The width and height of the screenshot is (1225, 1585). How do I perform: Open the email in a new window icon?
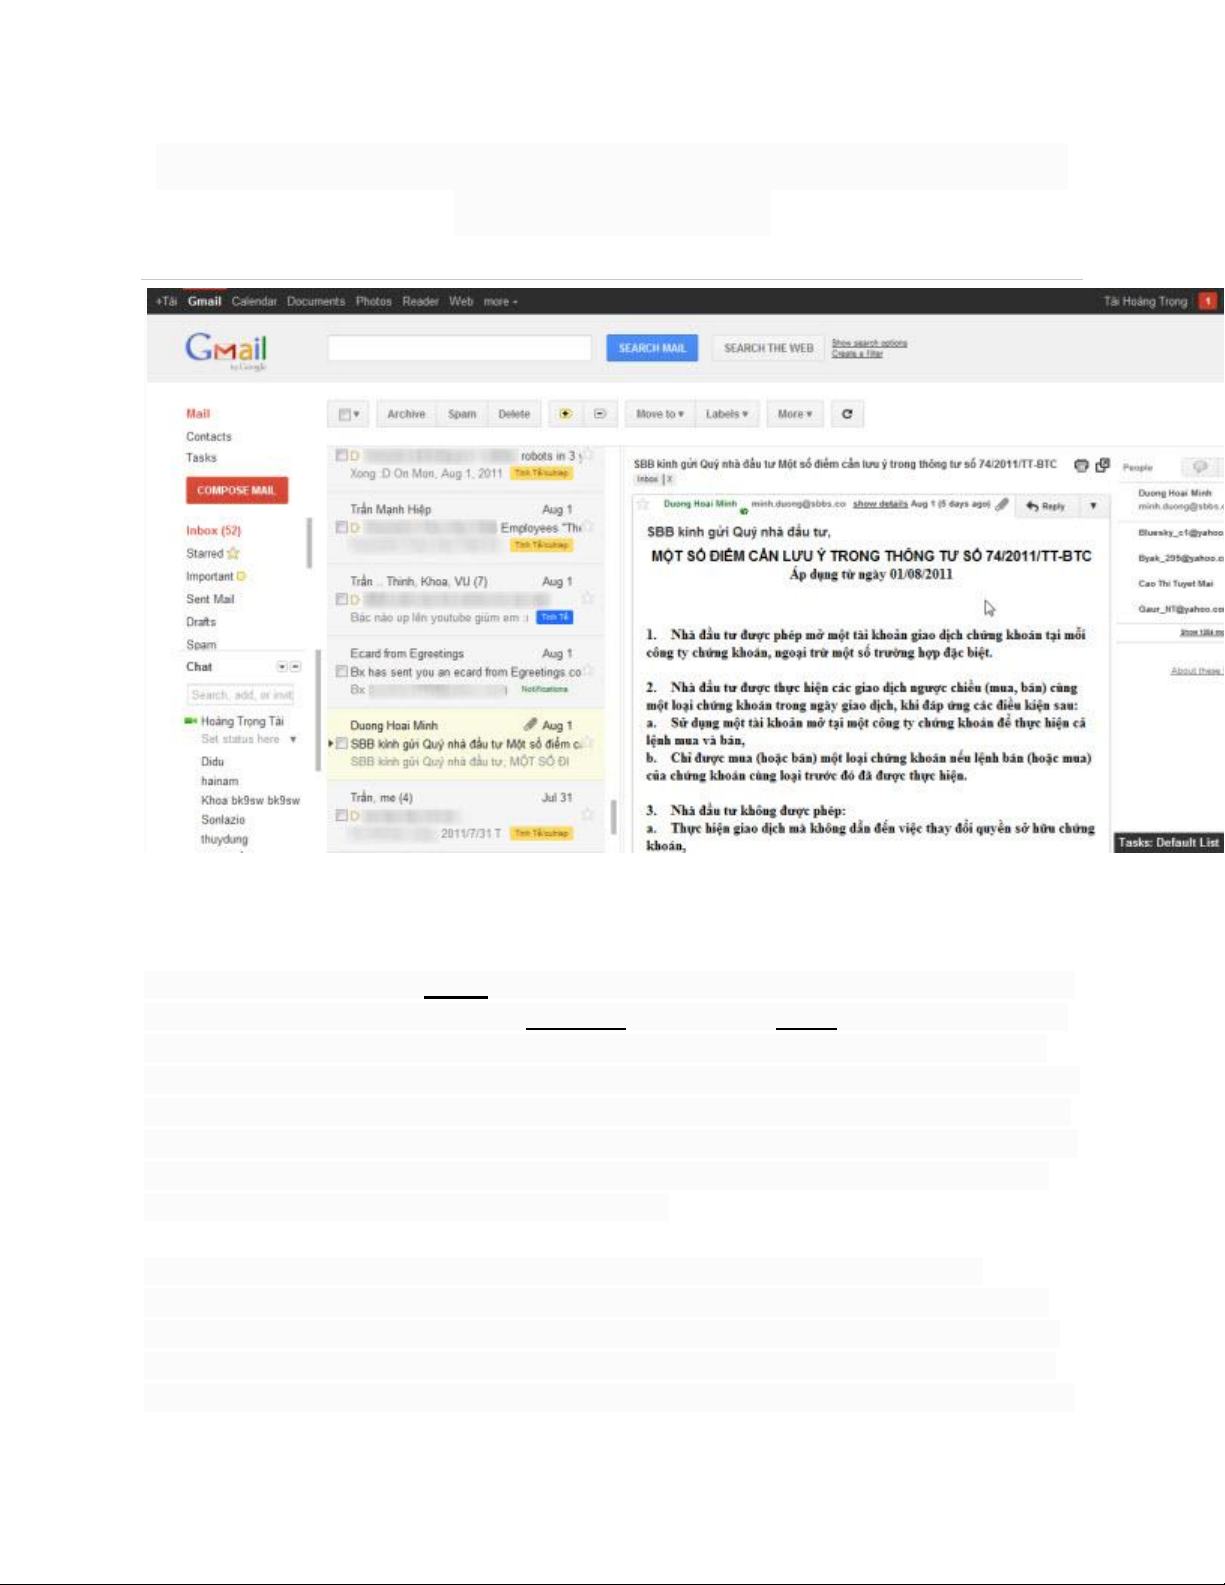click(x=1103, y=465)
